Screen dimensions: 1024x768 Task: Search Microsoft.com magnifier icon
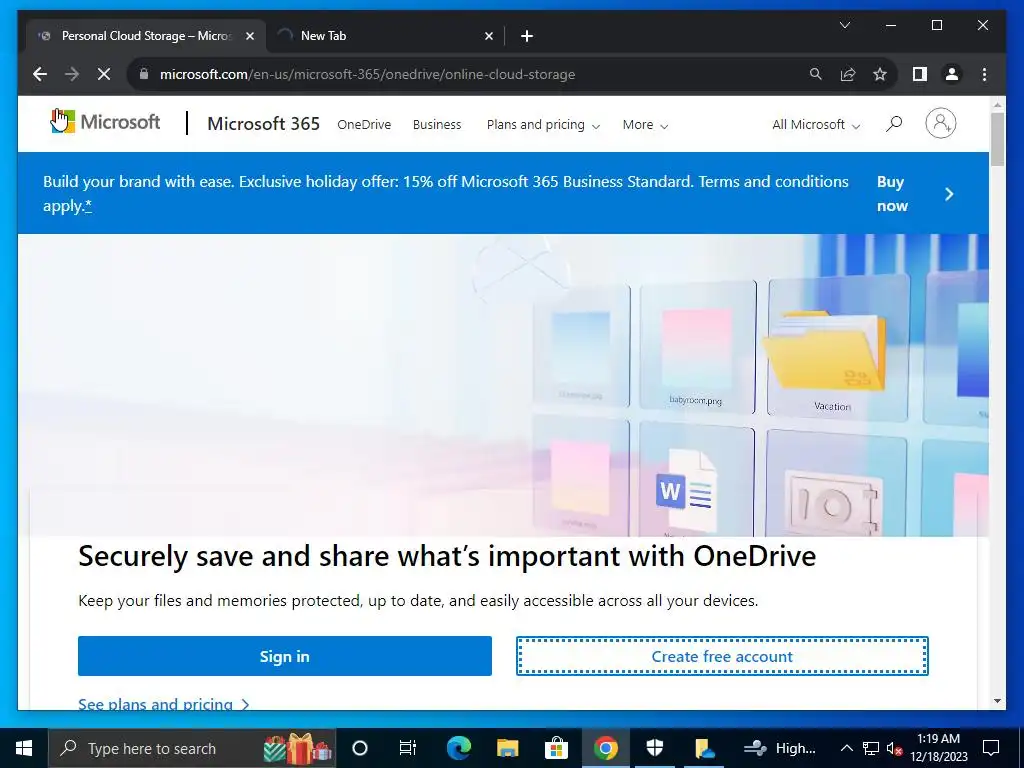tap(893, 123)
